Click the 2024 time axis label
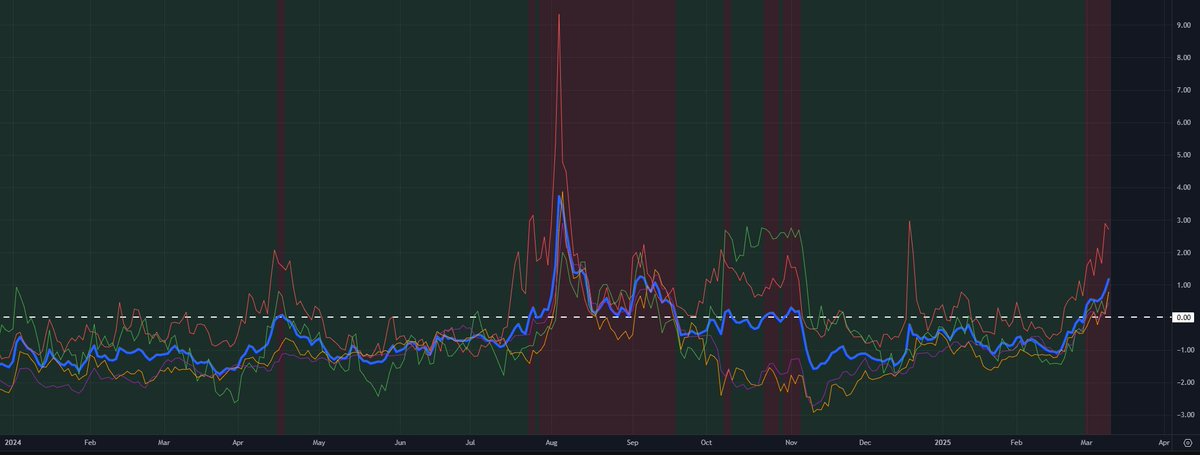 pos(13,441)
